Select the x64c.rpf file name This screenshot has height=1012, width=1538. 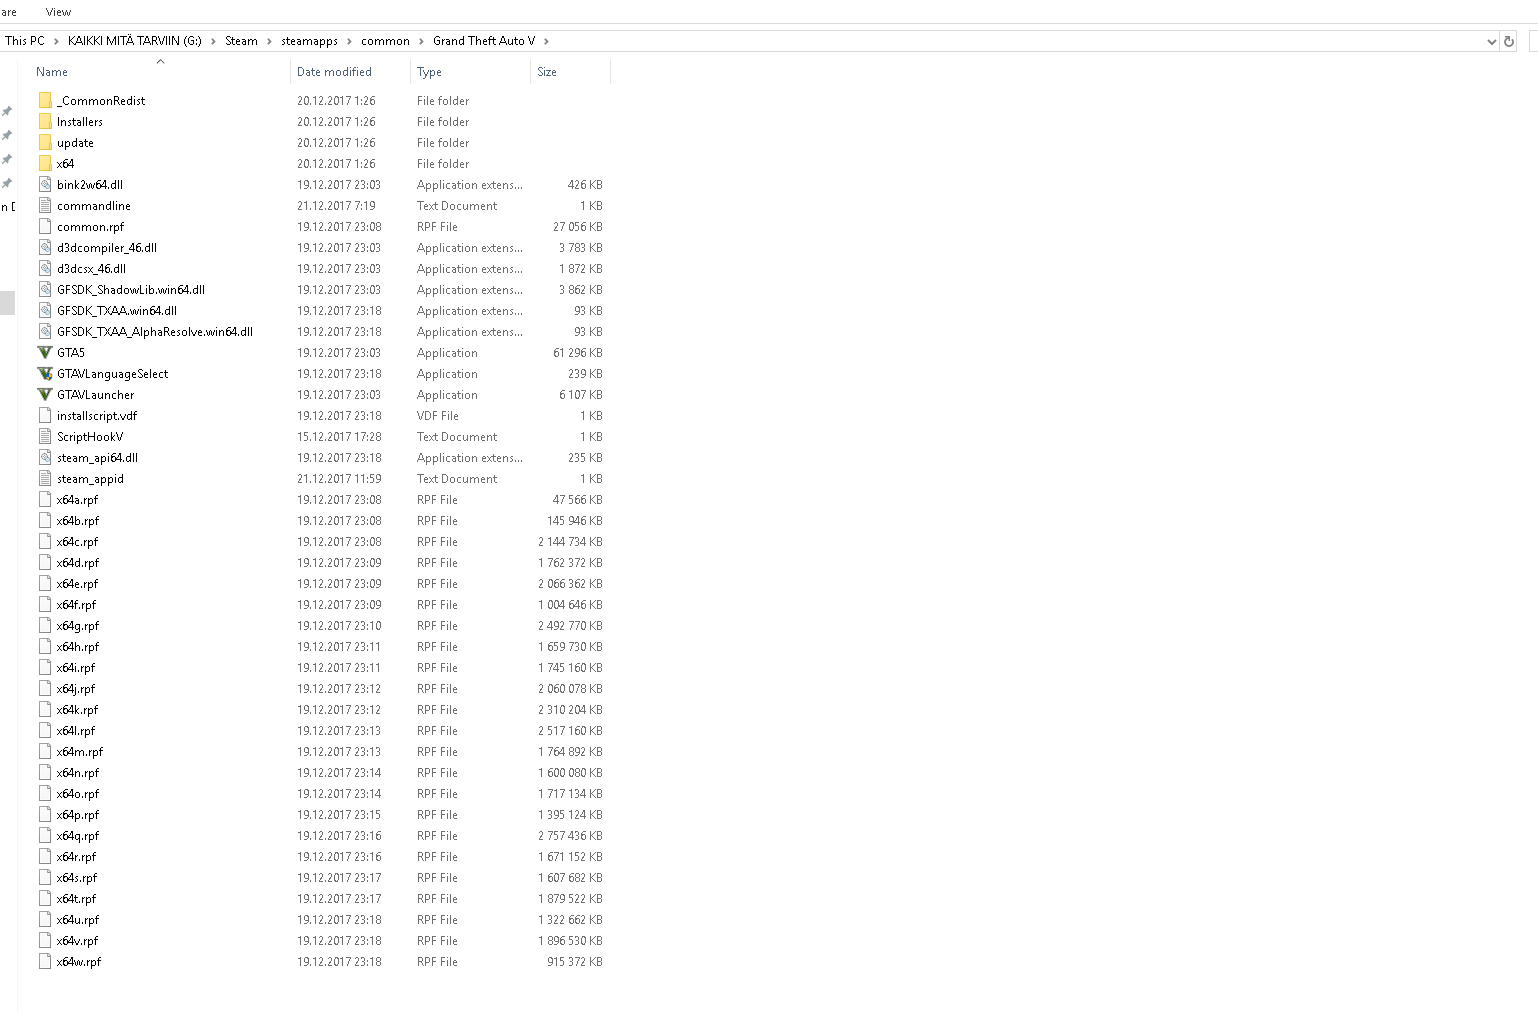pyautogui.click(x=78, y=542)
